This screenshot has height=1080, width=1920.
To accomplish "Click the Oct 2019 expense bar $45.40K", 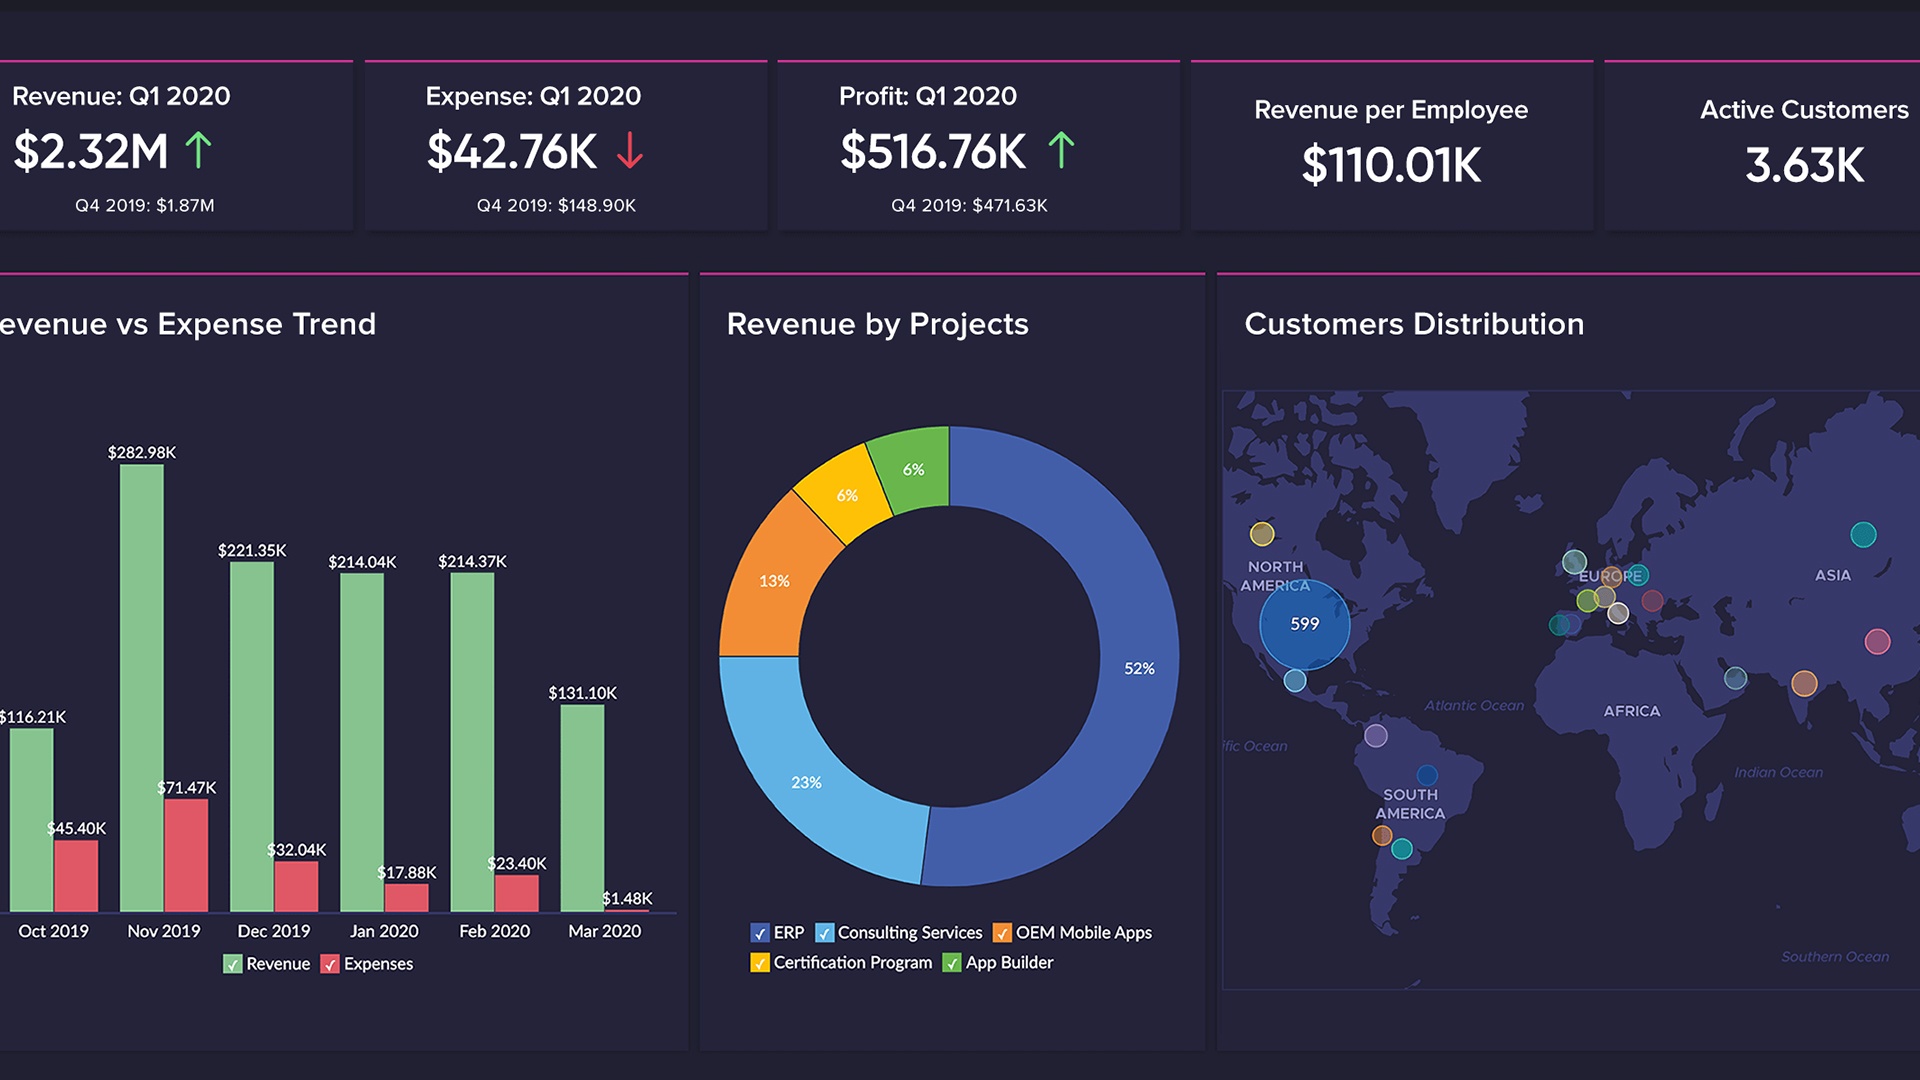I will tap(76, 876).
